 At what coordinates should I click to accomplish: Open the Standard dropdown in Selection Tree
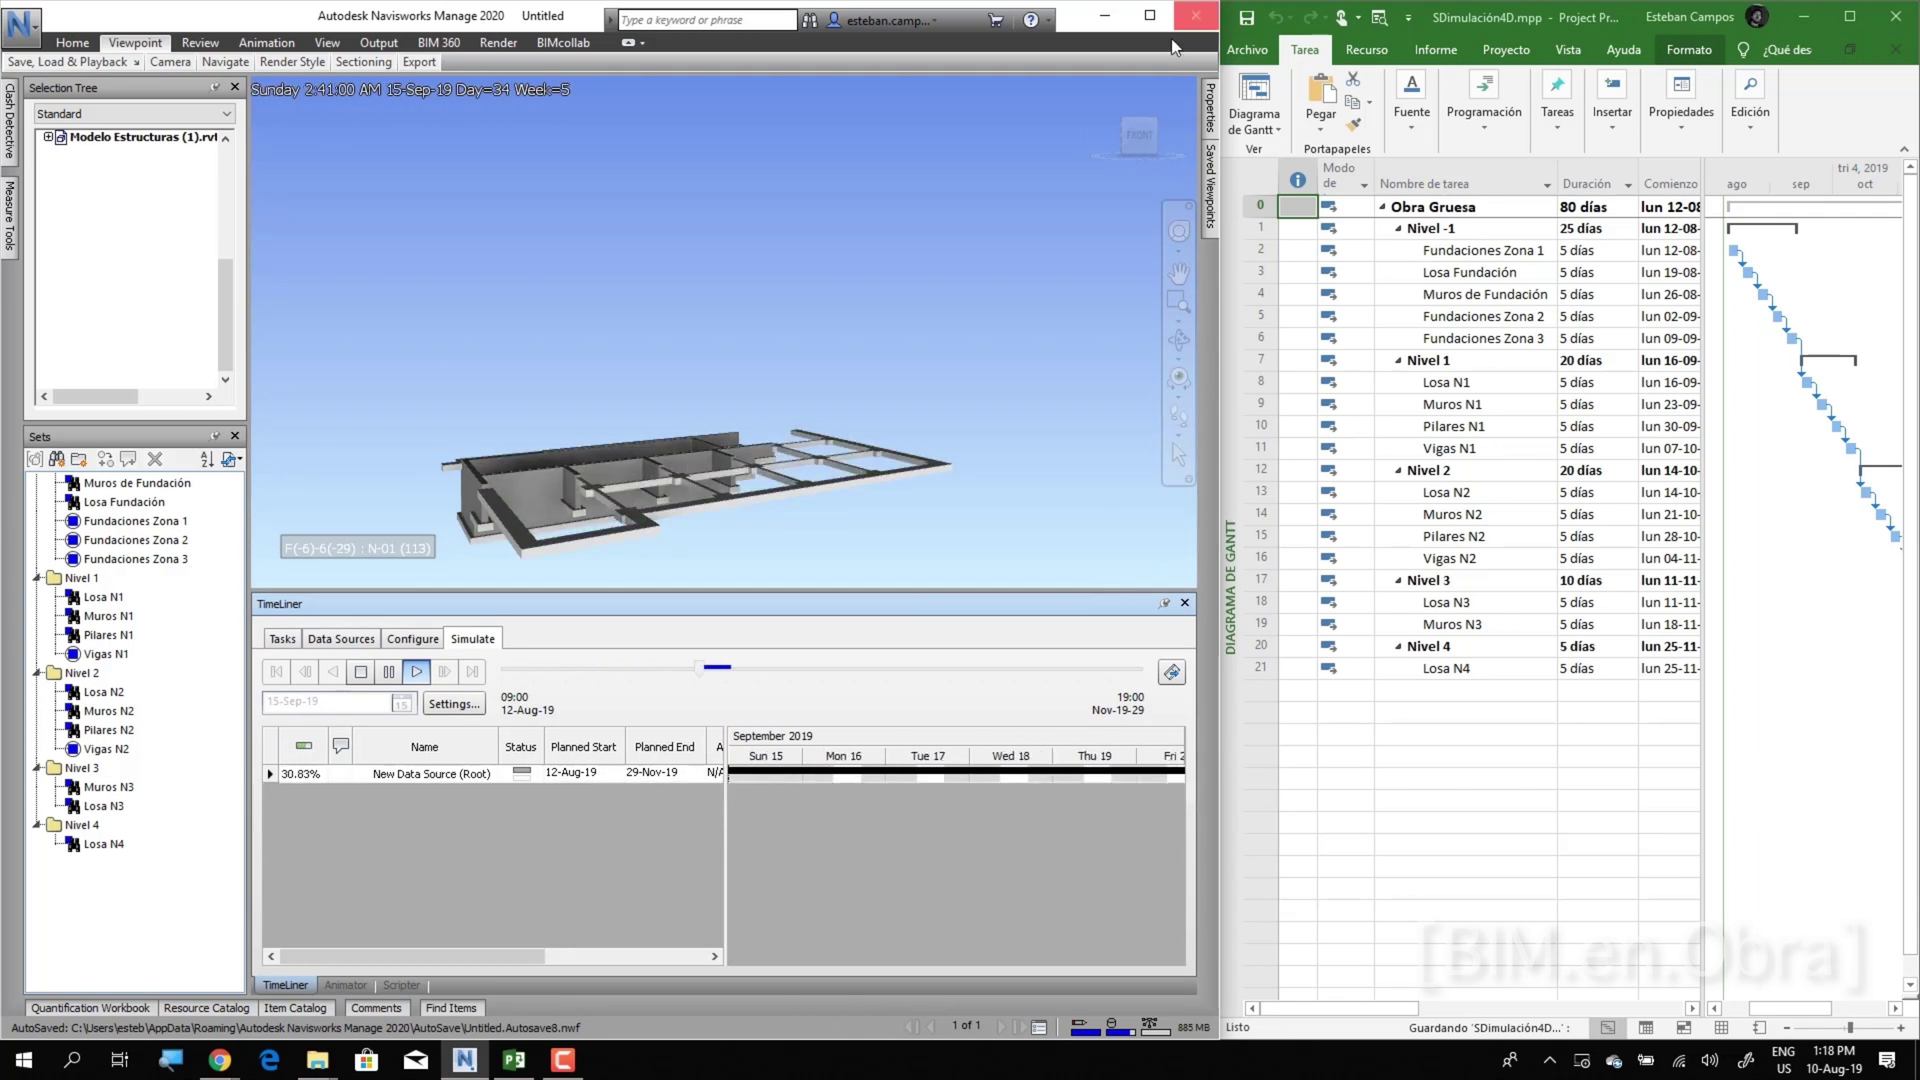226,114
